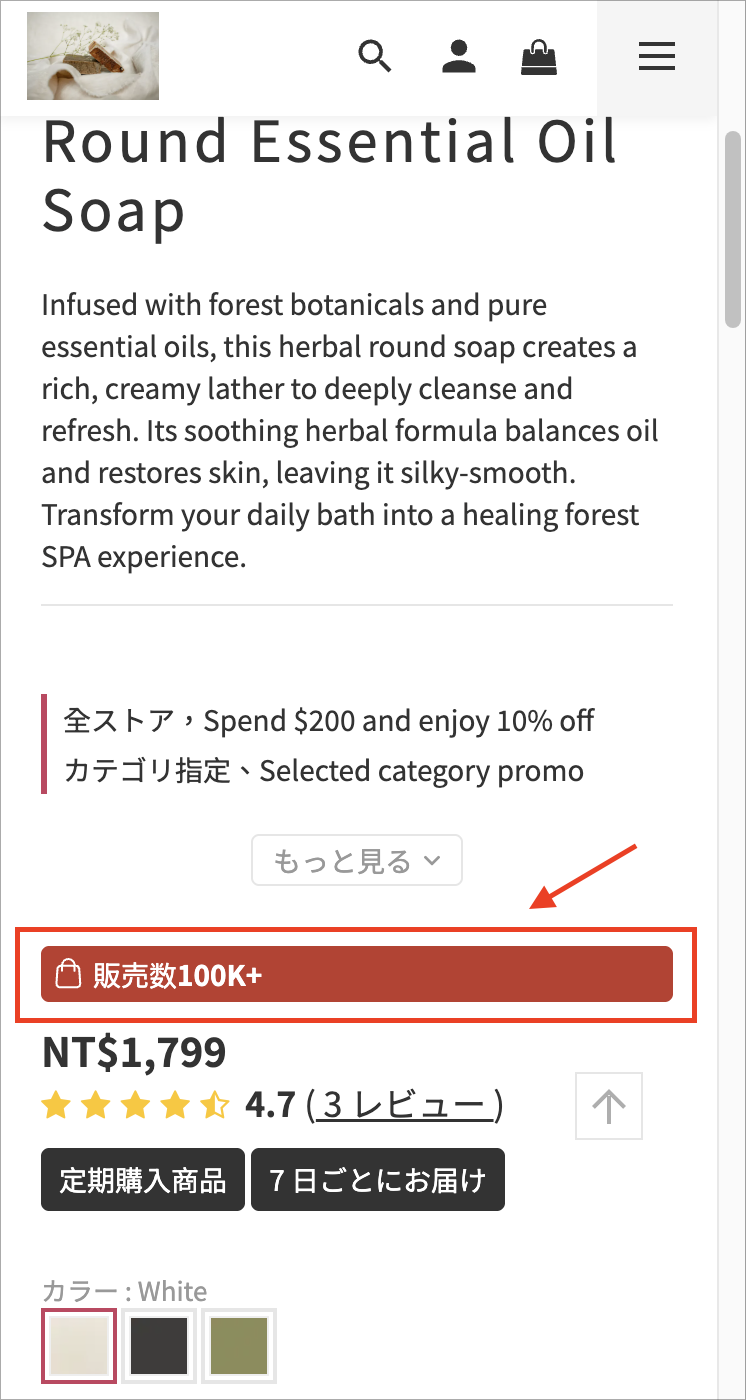Click the bag icon in sales badge
Image resolution: width=746 pixels, height=1400 pixels.
tap(67, 974)
